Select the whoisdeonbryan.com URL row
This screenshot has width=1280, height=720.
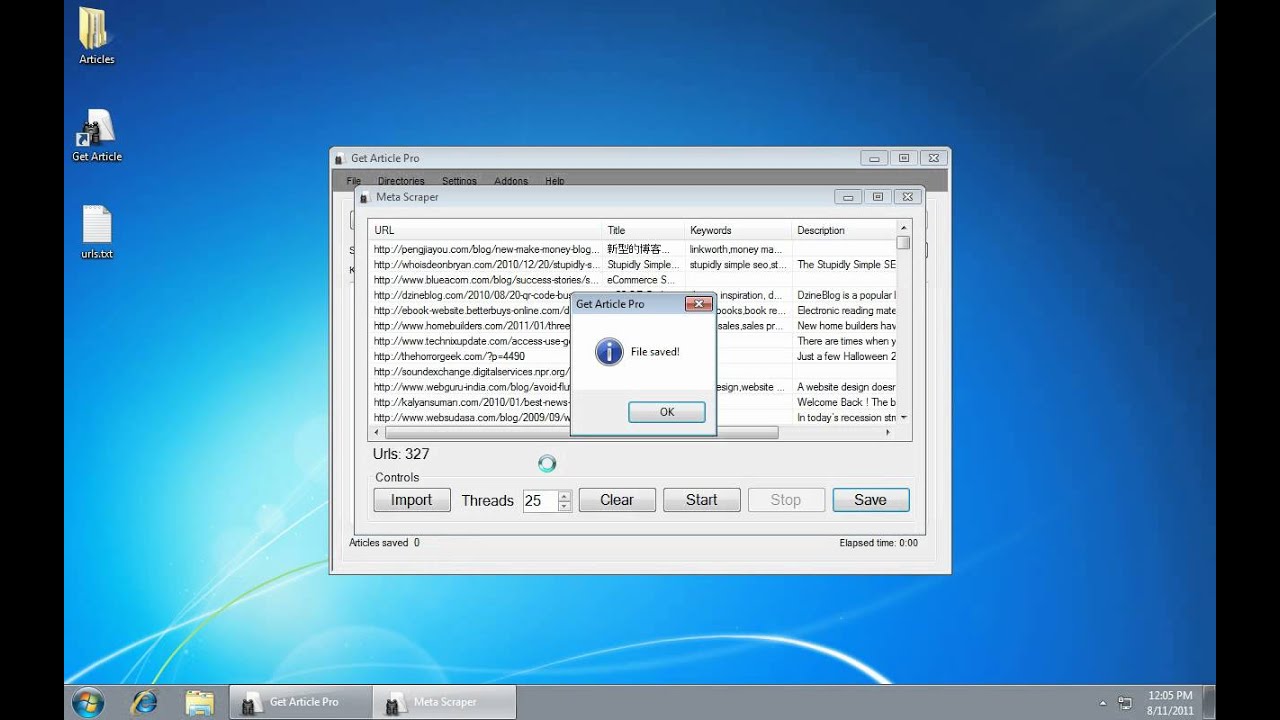click(x=486, y=265)
